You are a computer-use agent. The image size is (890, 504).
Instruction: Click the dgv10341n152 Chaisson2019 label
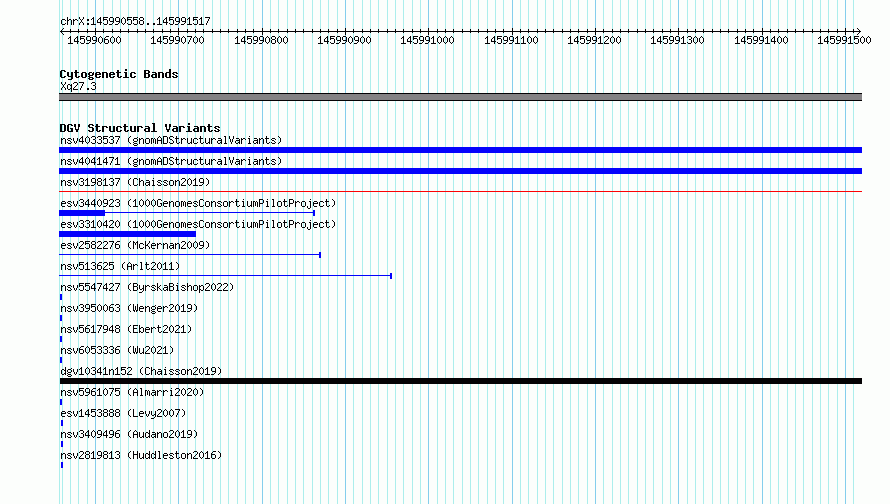click(141, 371)
